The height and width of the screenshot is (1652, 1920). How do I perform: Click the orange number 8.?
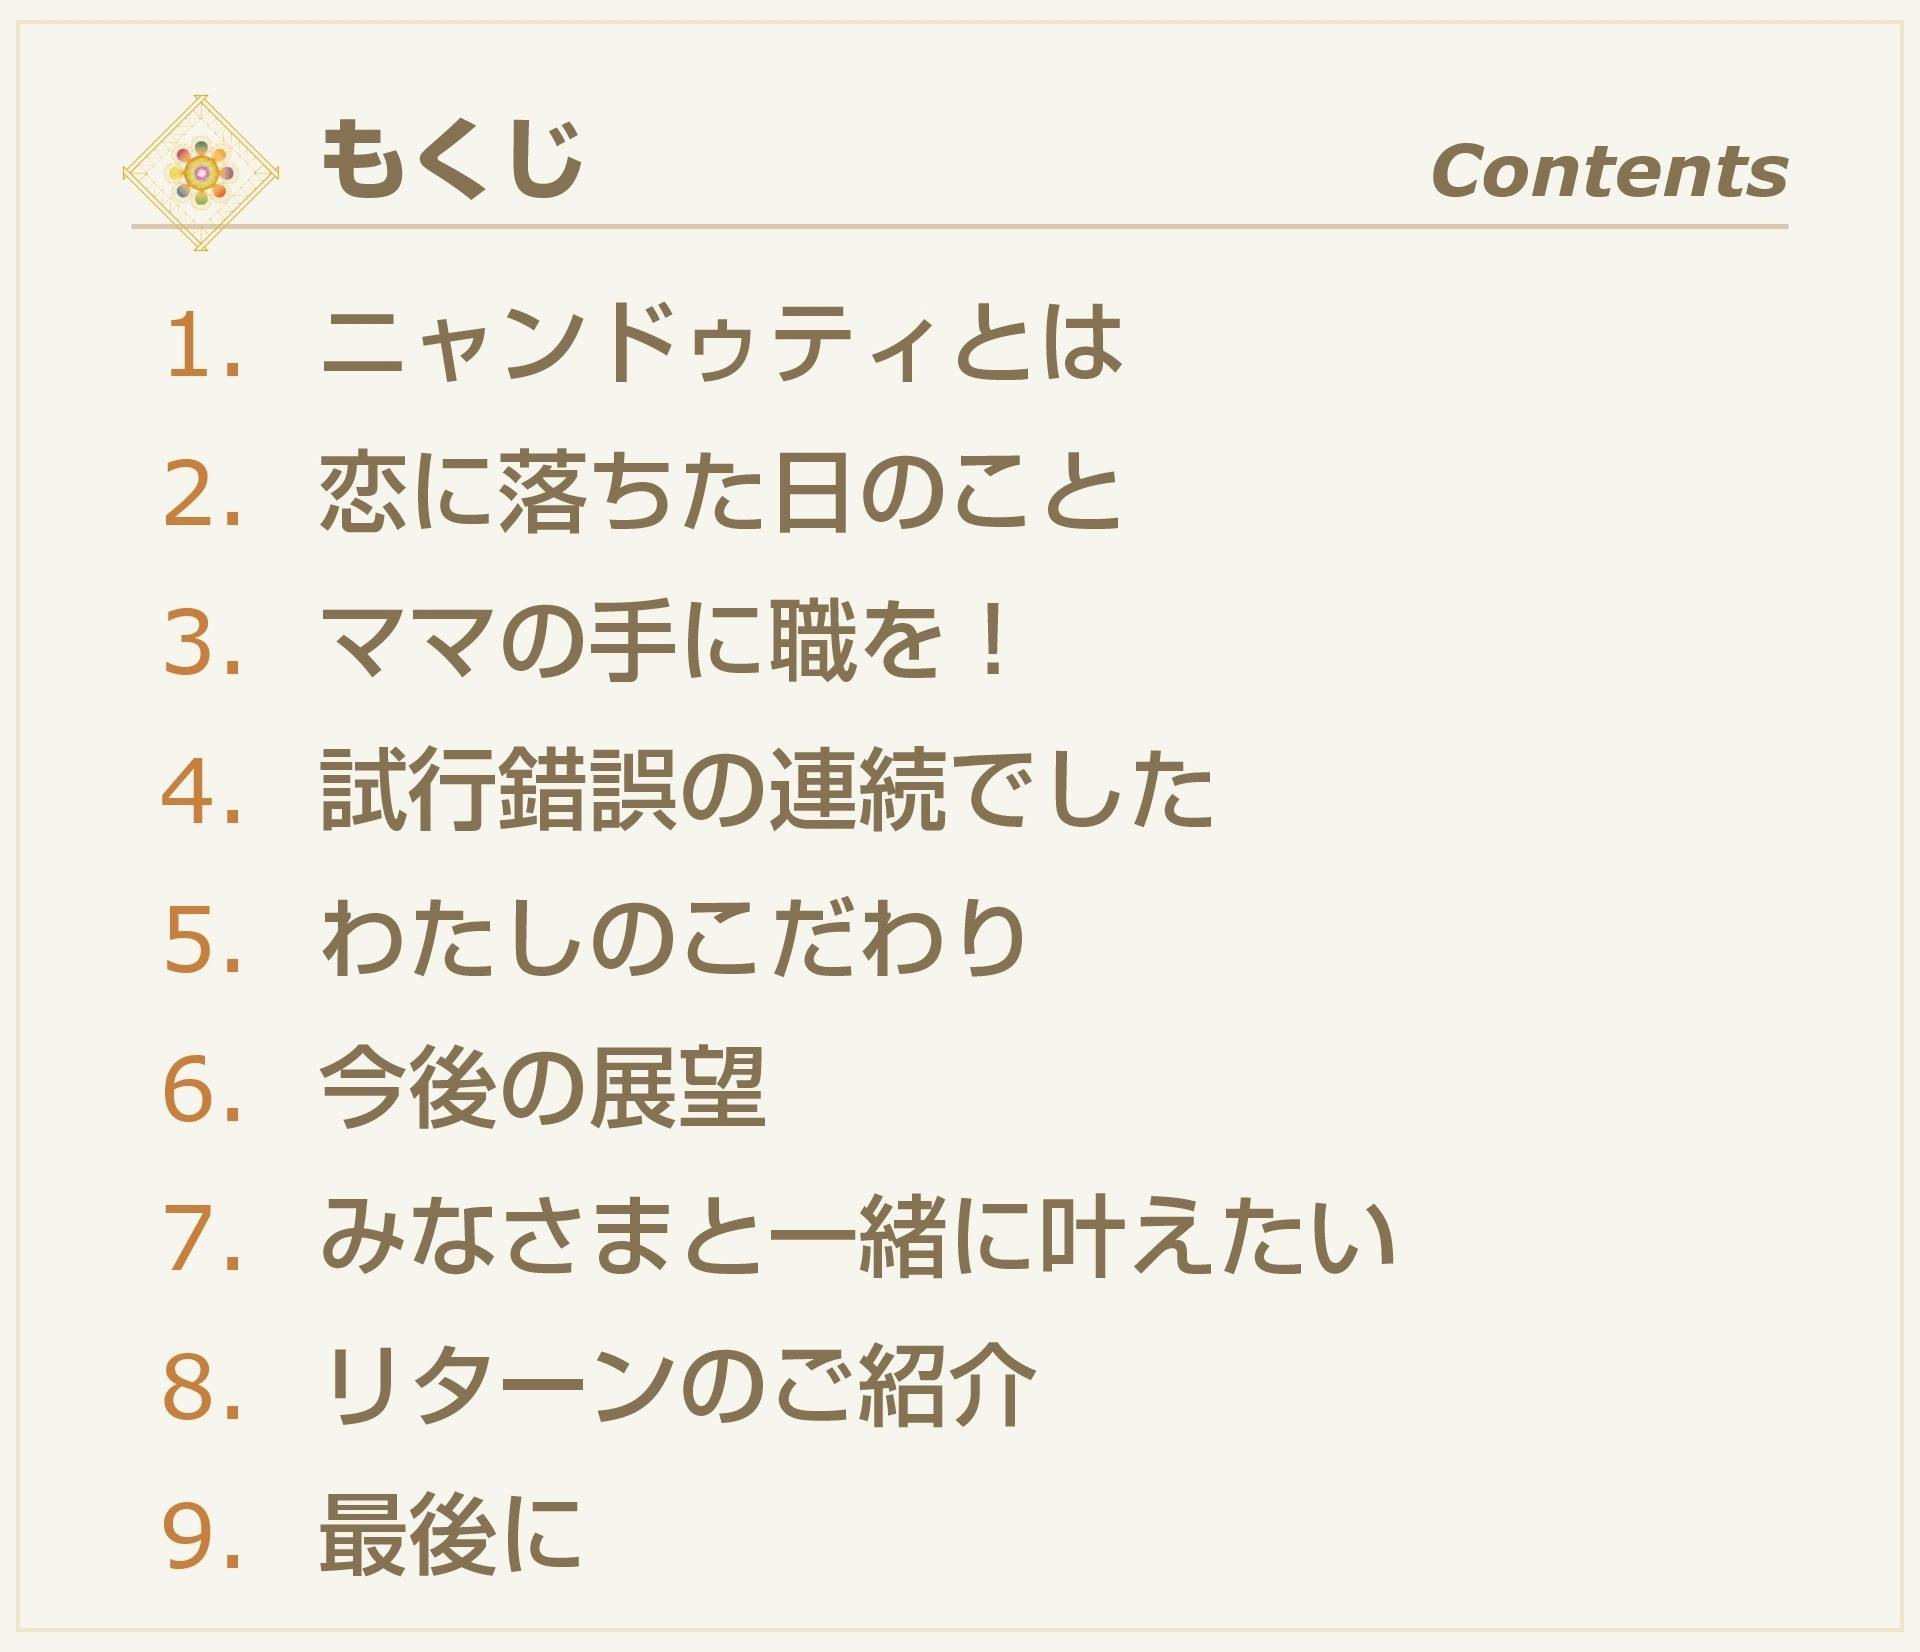point(201,1388)
